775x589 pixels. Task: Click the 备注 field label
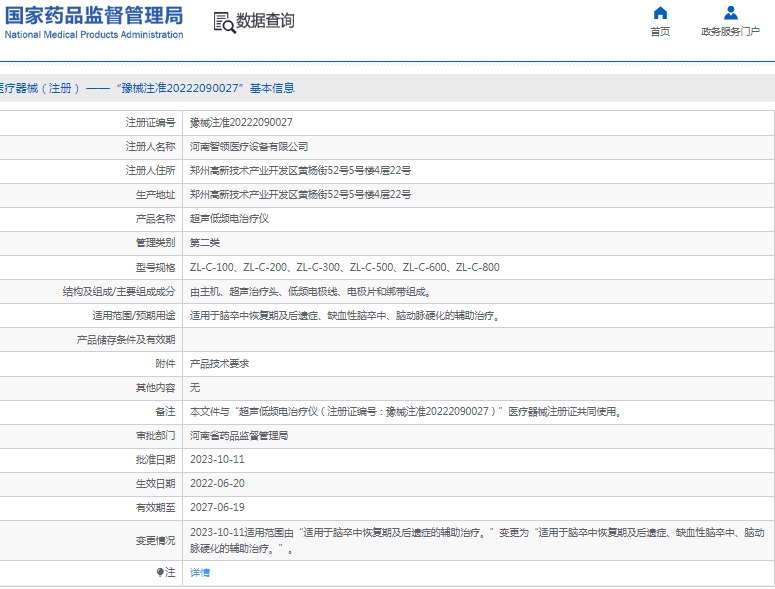point(165,412)
